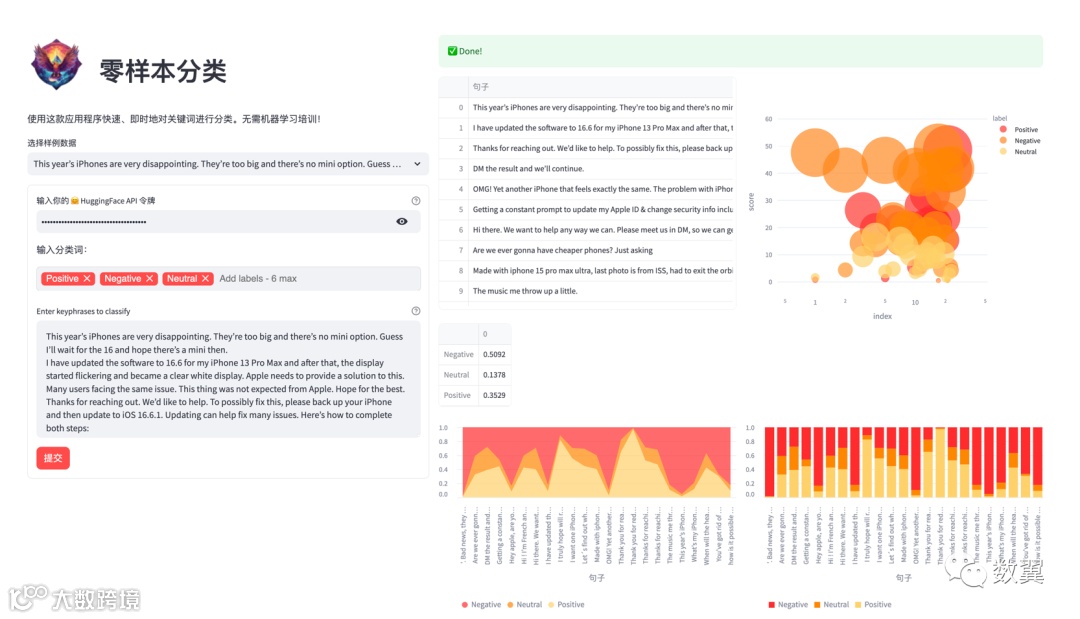The image size is (1080, 619).
Task: Select row 'Getting a constant prompt to update'
Action: [x=587, y=209]
